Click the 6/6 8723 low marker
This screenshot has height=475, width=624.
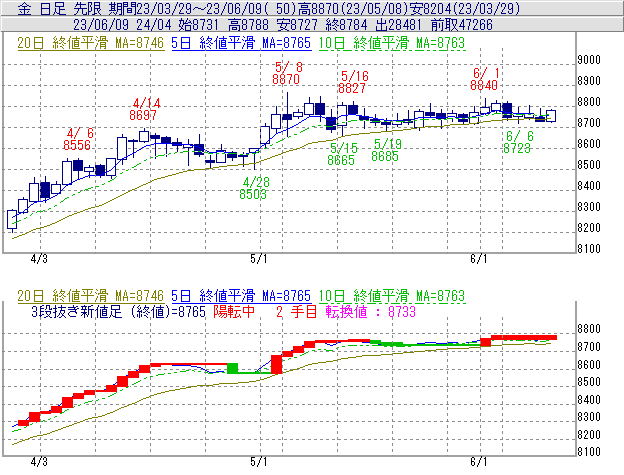click(x=518, y=142)
